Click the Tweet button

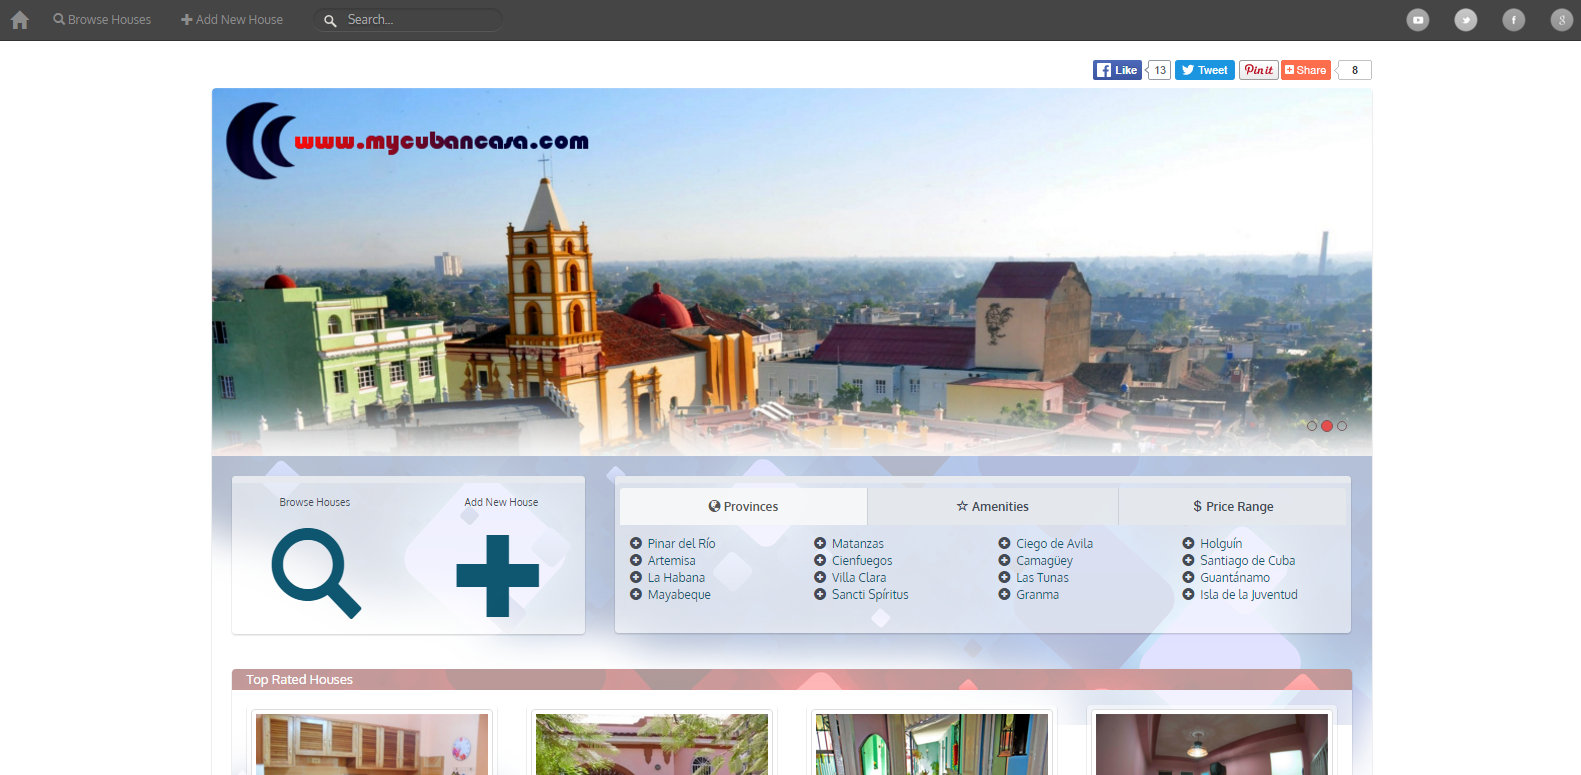pos(1204,70)
